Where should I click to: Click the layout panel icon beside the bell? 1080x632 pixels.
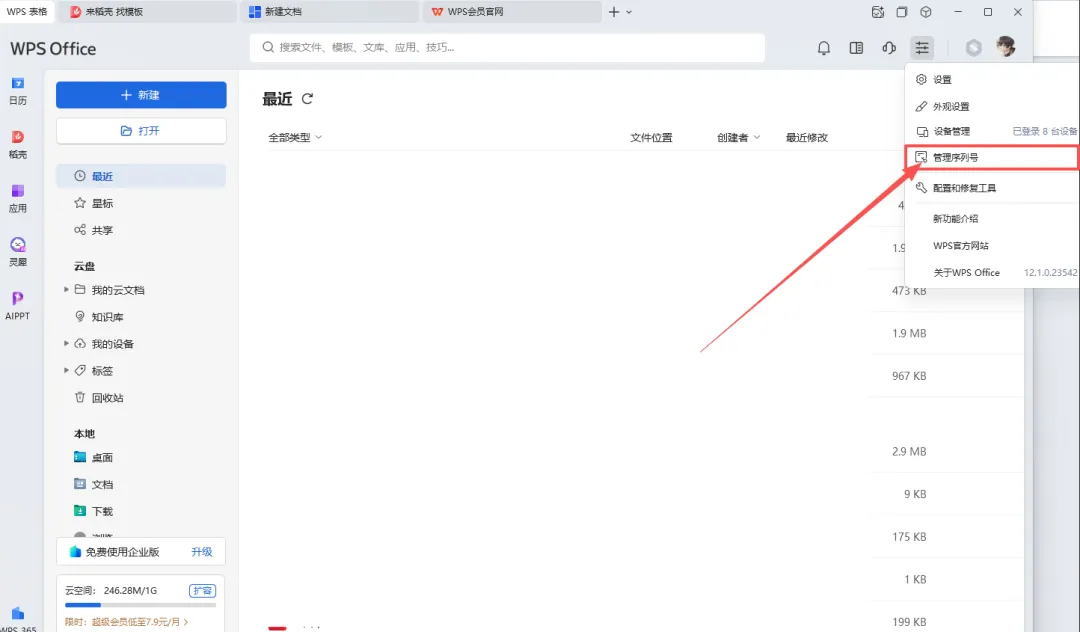[x=856, y=48]
